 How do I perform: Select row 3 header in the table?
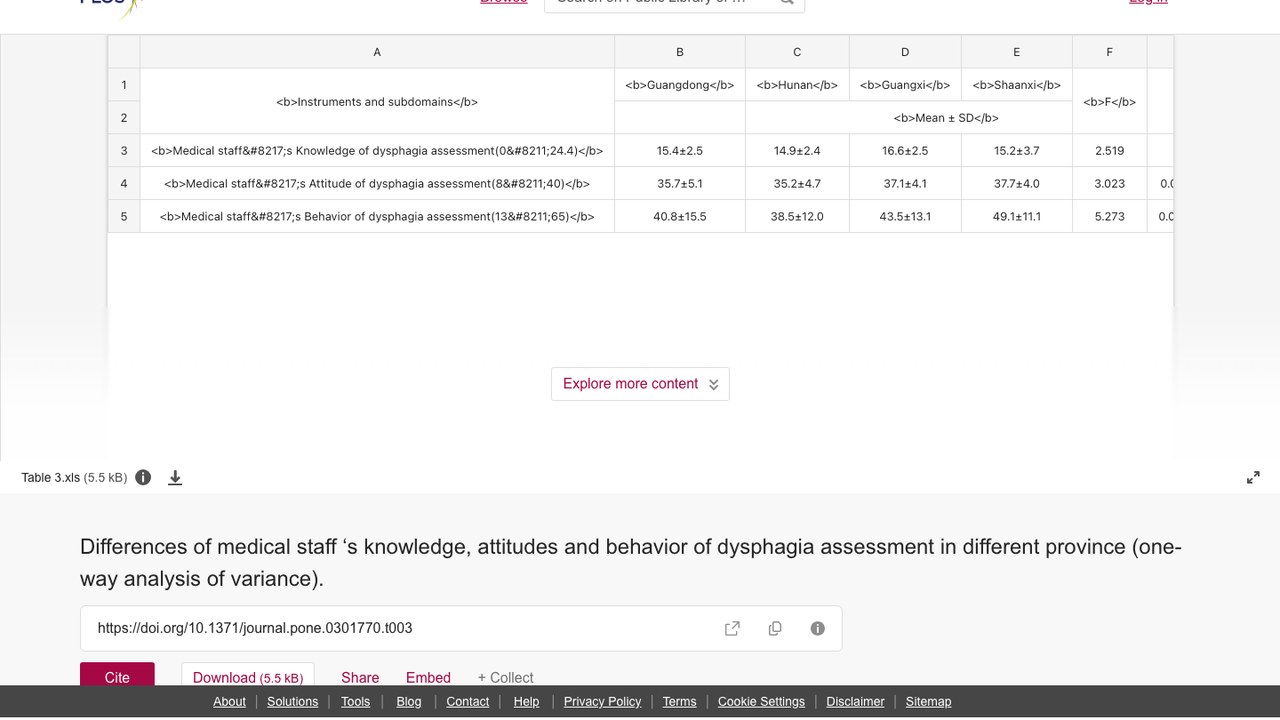coord(124,151)
